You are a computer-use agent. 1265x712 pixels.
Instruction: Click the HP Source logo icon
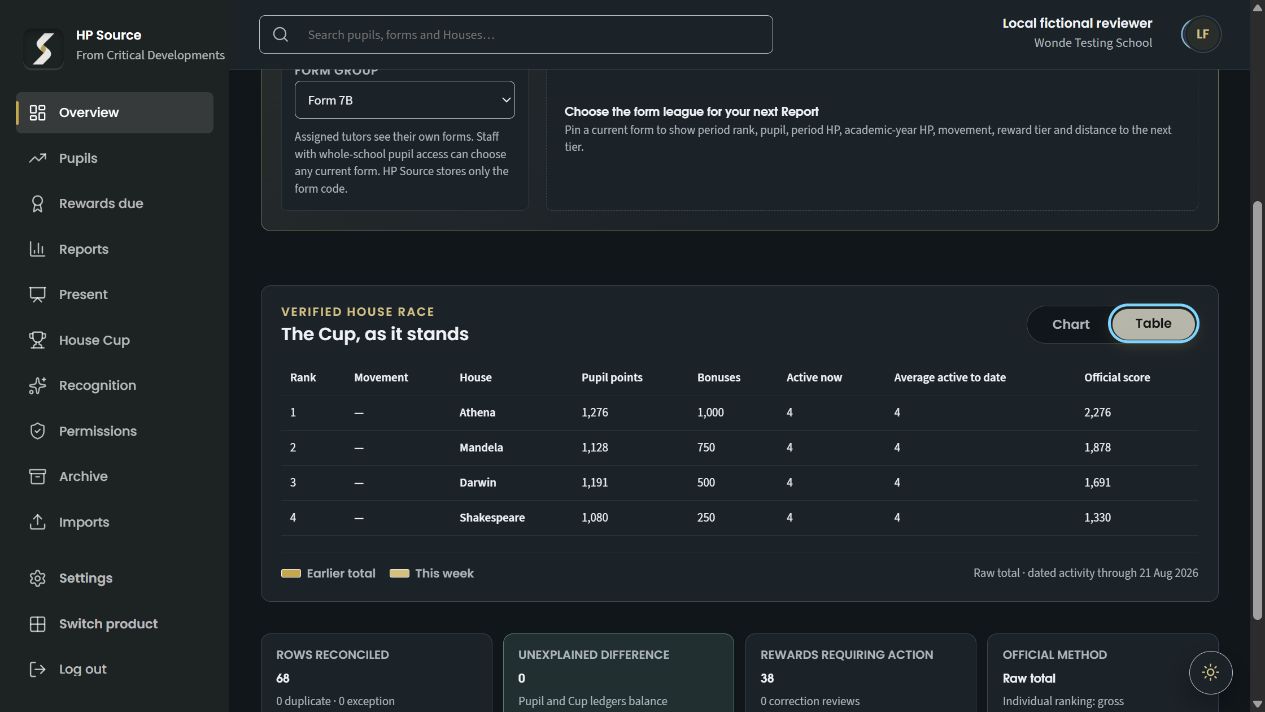pos(43,47)
